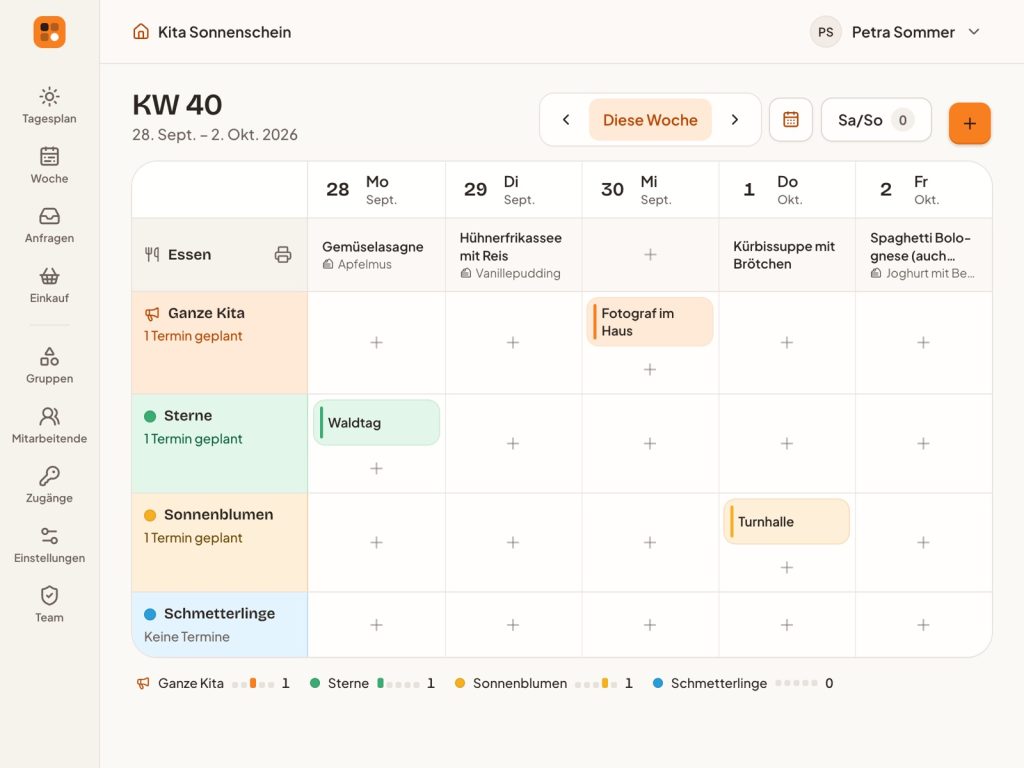
Task: Click the Essen row label
Action: click(x=189, y=255)
